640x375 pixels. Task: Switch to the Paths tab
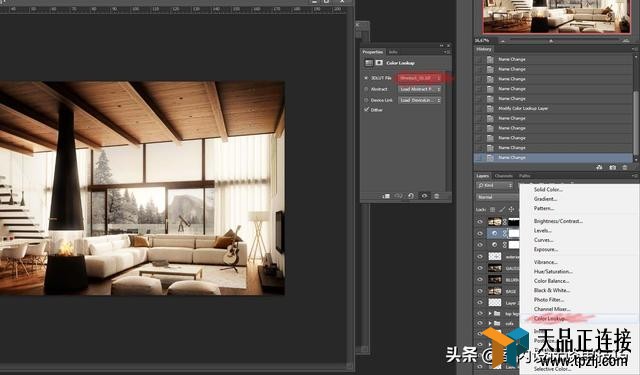pyautogui.click(x=524, y=176)
